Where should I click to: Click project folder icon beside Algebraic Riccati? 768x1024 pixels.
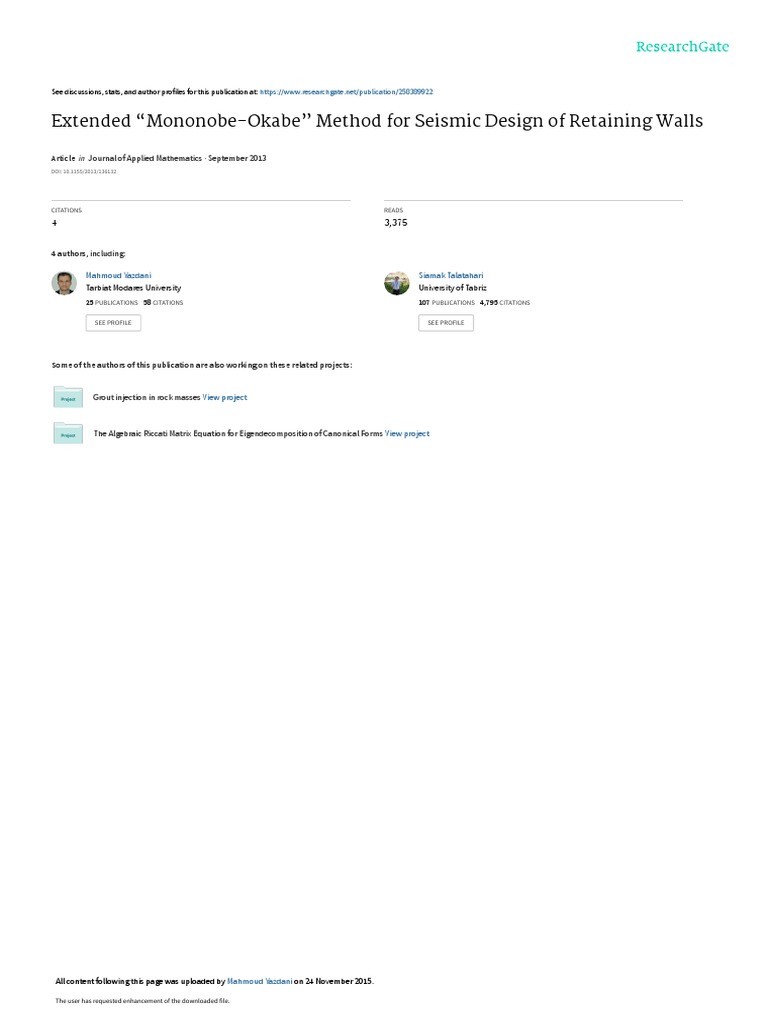(68, 434)
